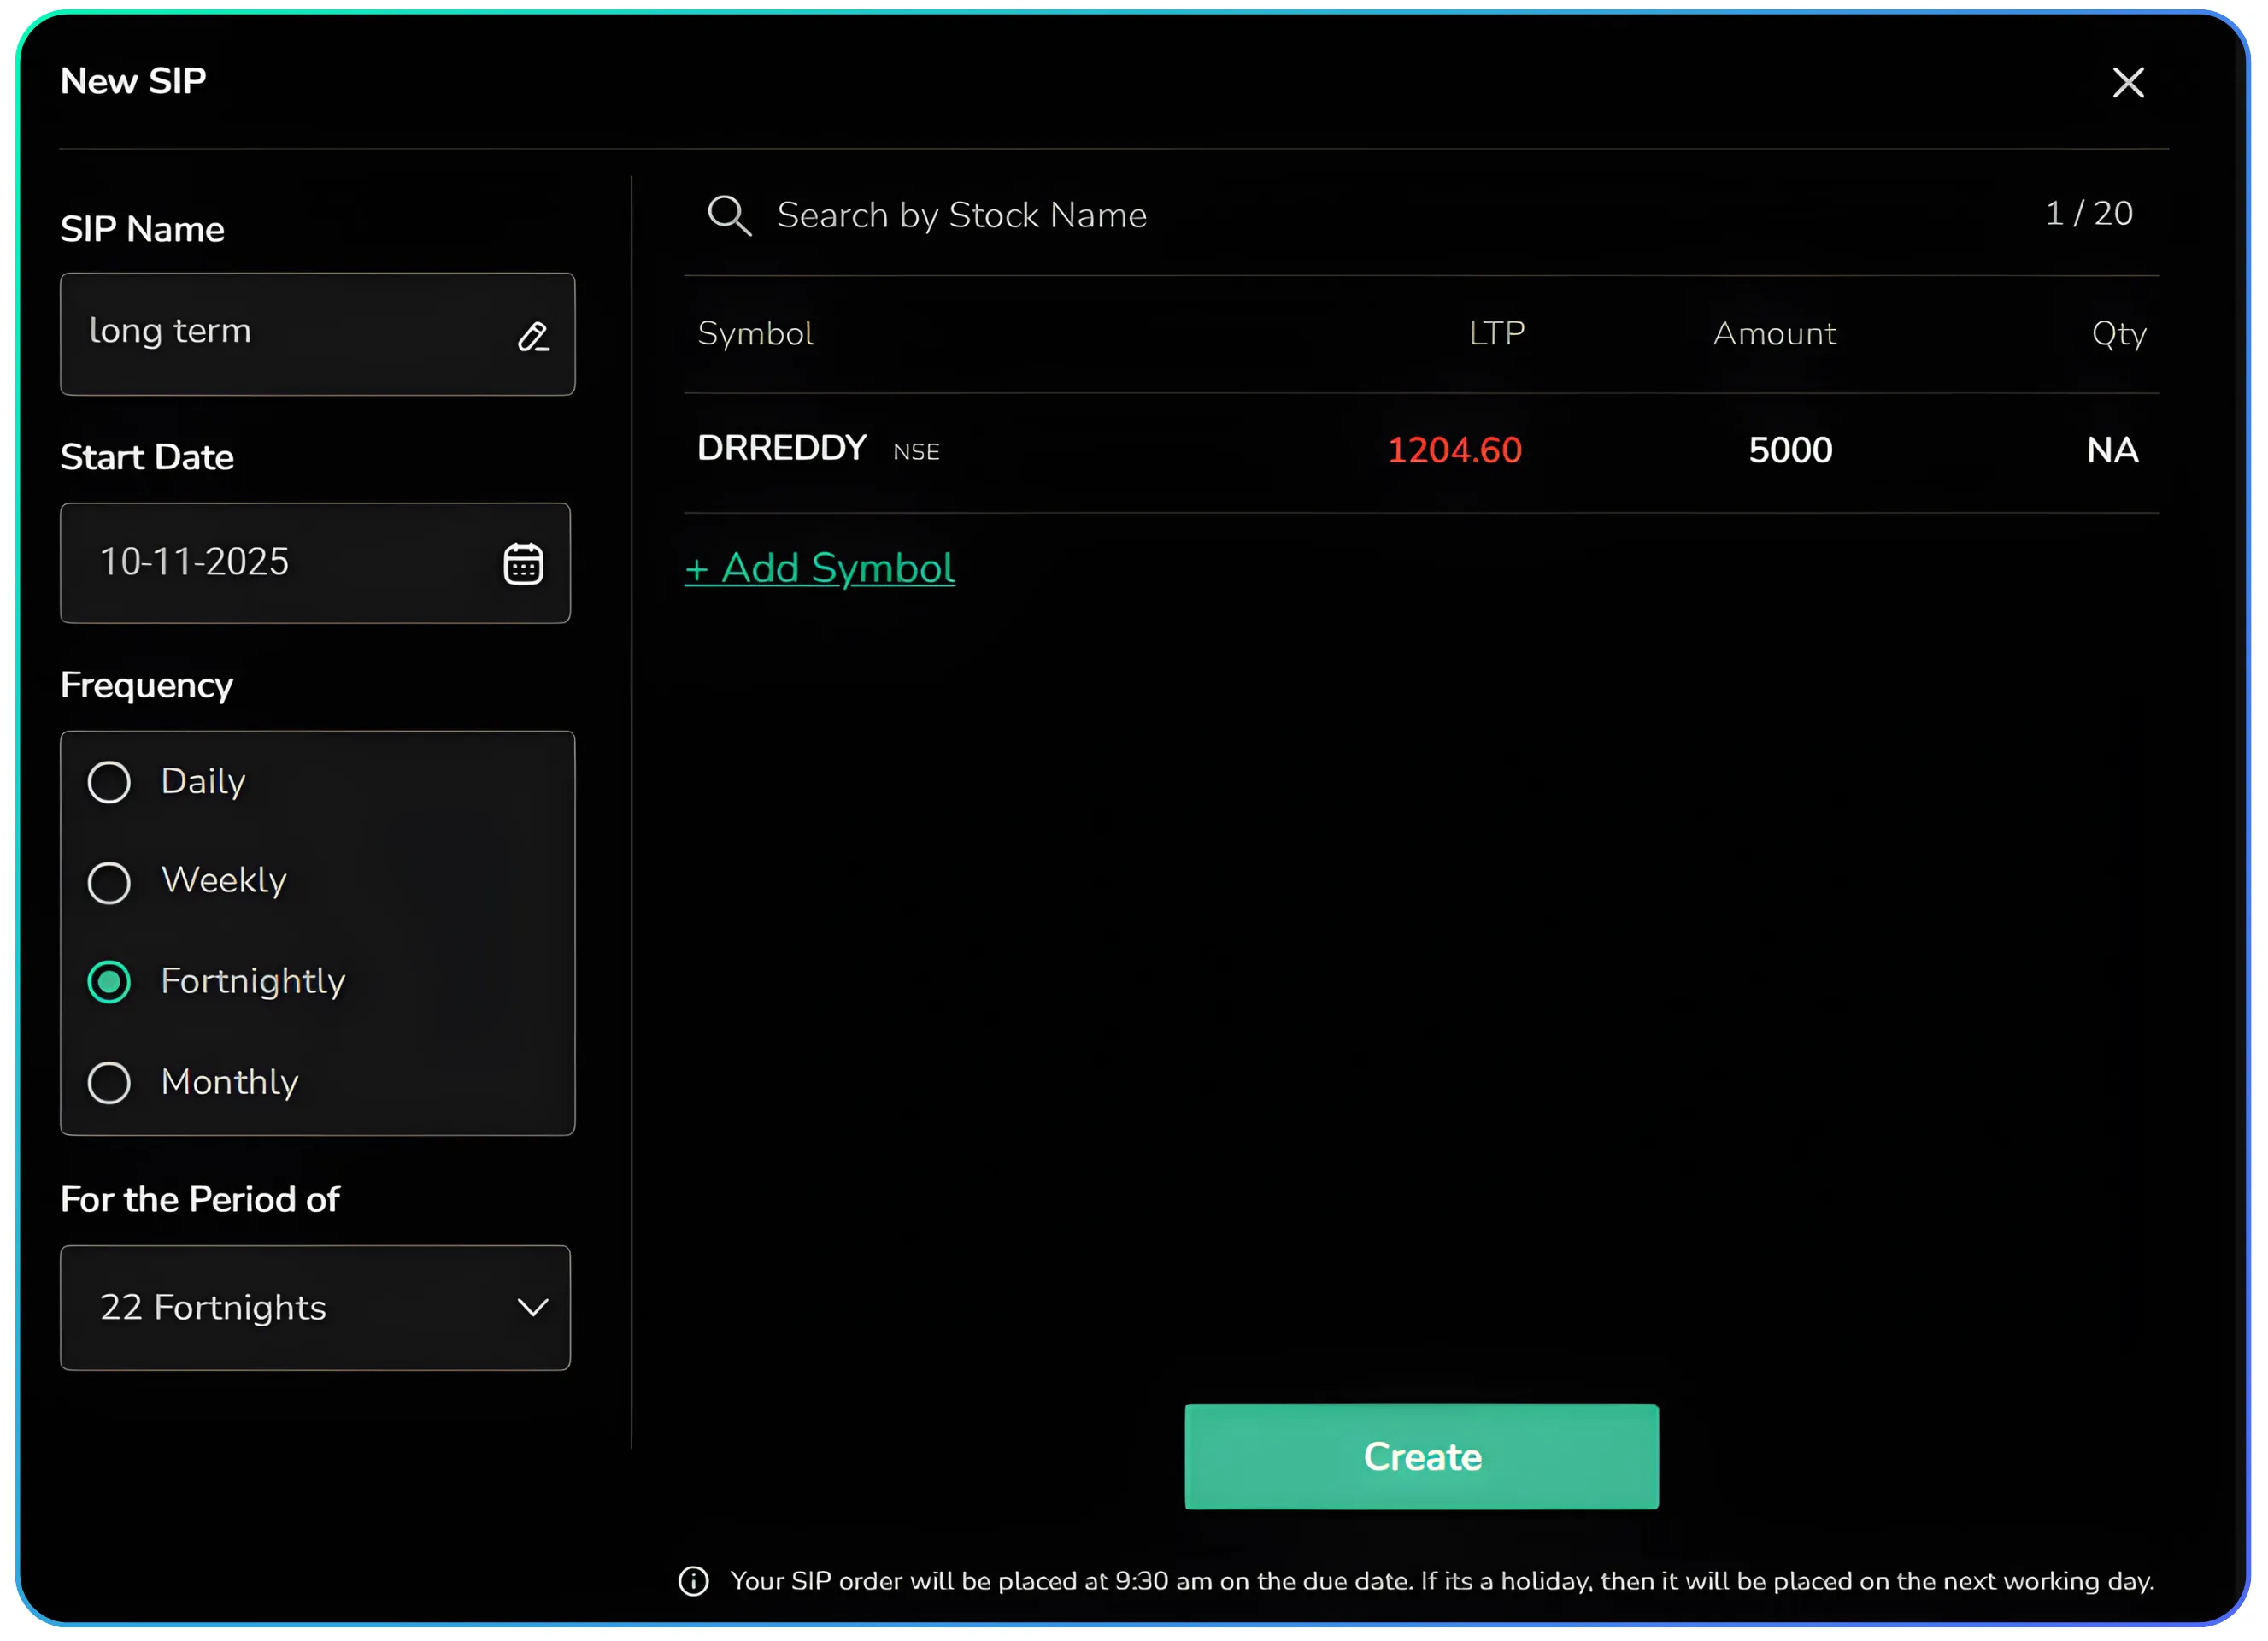The image size is (2268, 1641).
Task: Click the LTP column header
Action: click(1496, 333)
